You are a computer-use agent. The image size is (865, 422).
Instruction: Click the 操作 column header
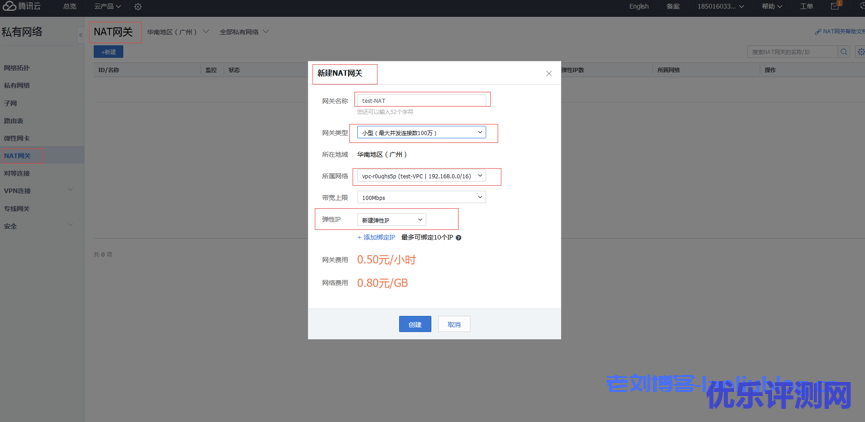click(771, 71)
